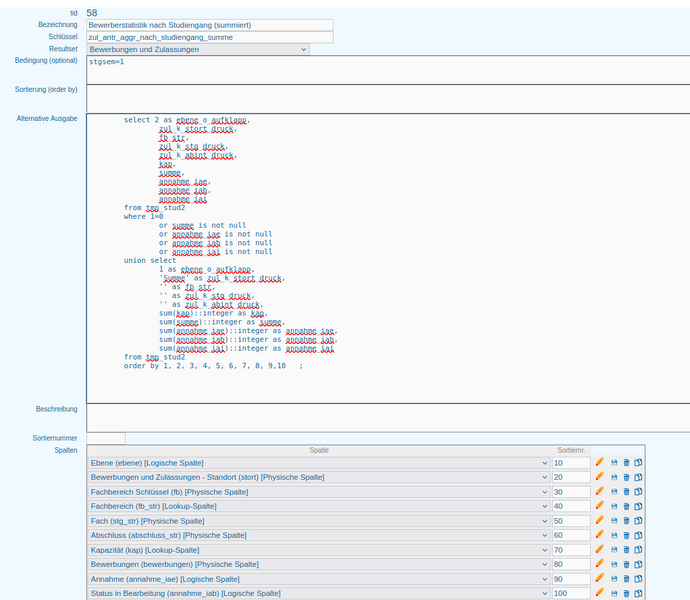Copy the Fach (stg_str) row
The width and height of the screenshot is (690, 600).
tap(638, 521)
